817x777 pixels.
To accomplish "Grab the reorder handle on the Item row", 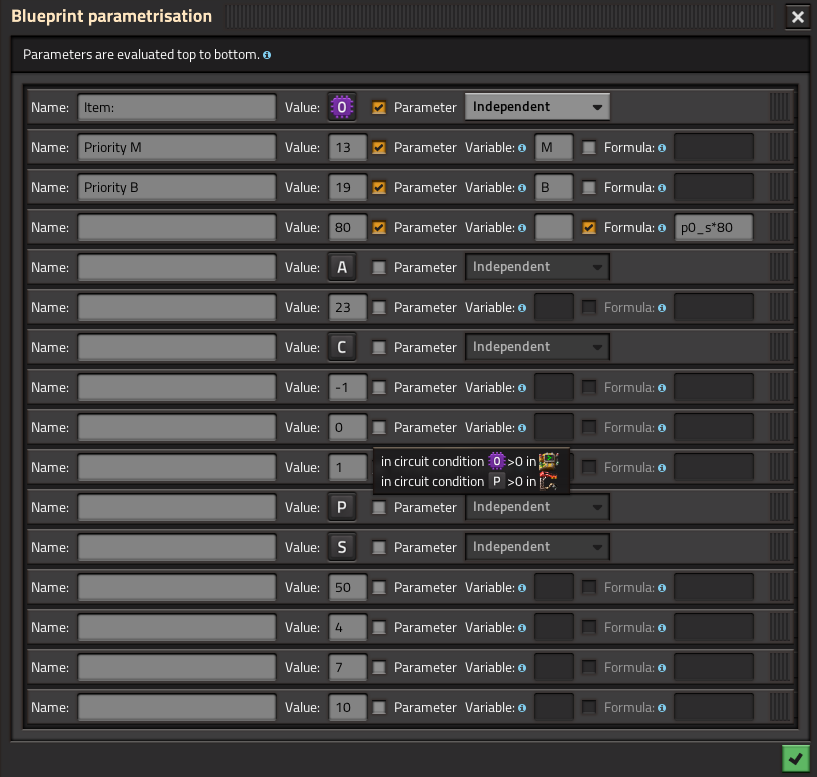I will pos(779,107).
